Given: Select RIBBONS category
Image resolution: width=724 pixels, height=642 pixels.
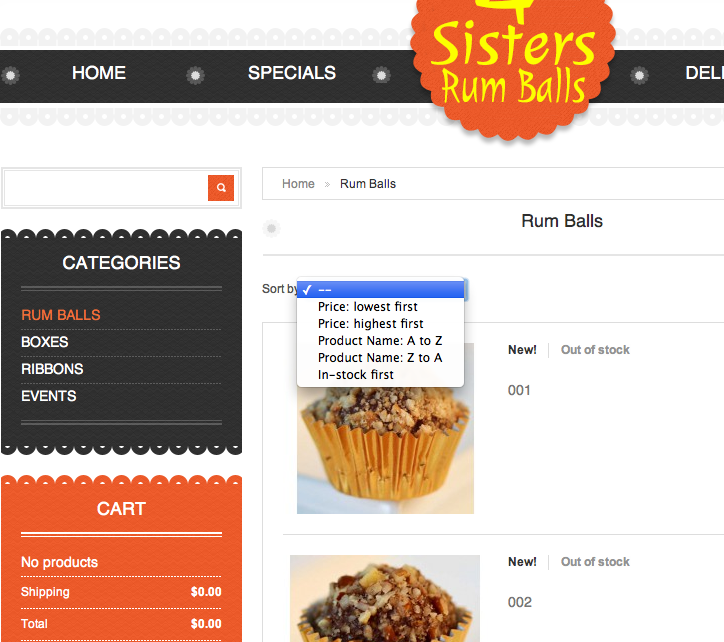Looking at the screenshot, I should point(52,369).
